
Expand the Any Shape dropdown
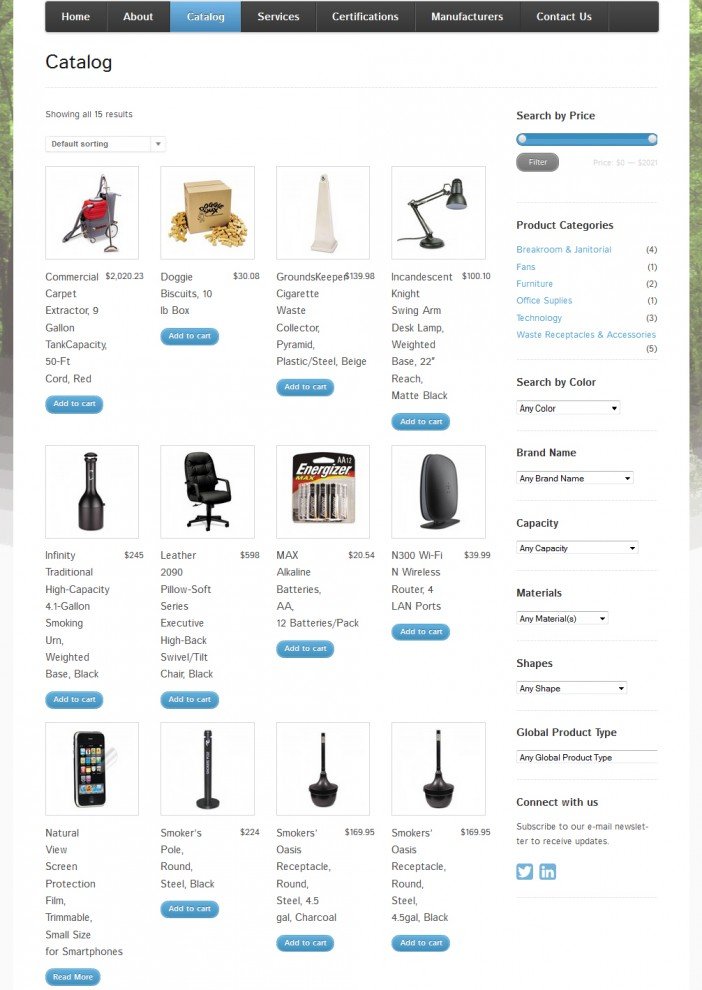(x=571, y=688)
